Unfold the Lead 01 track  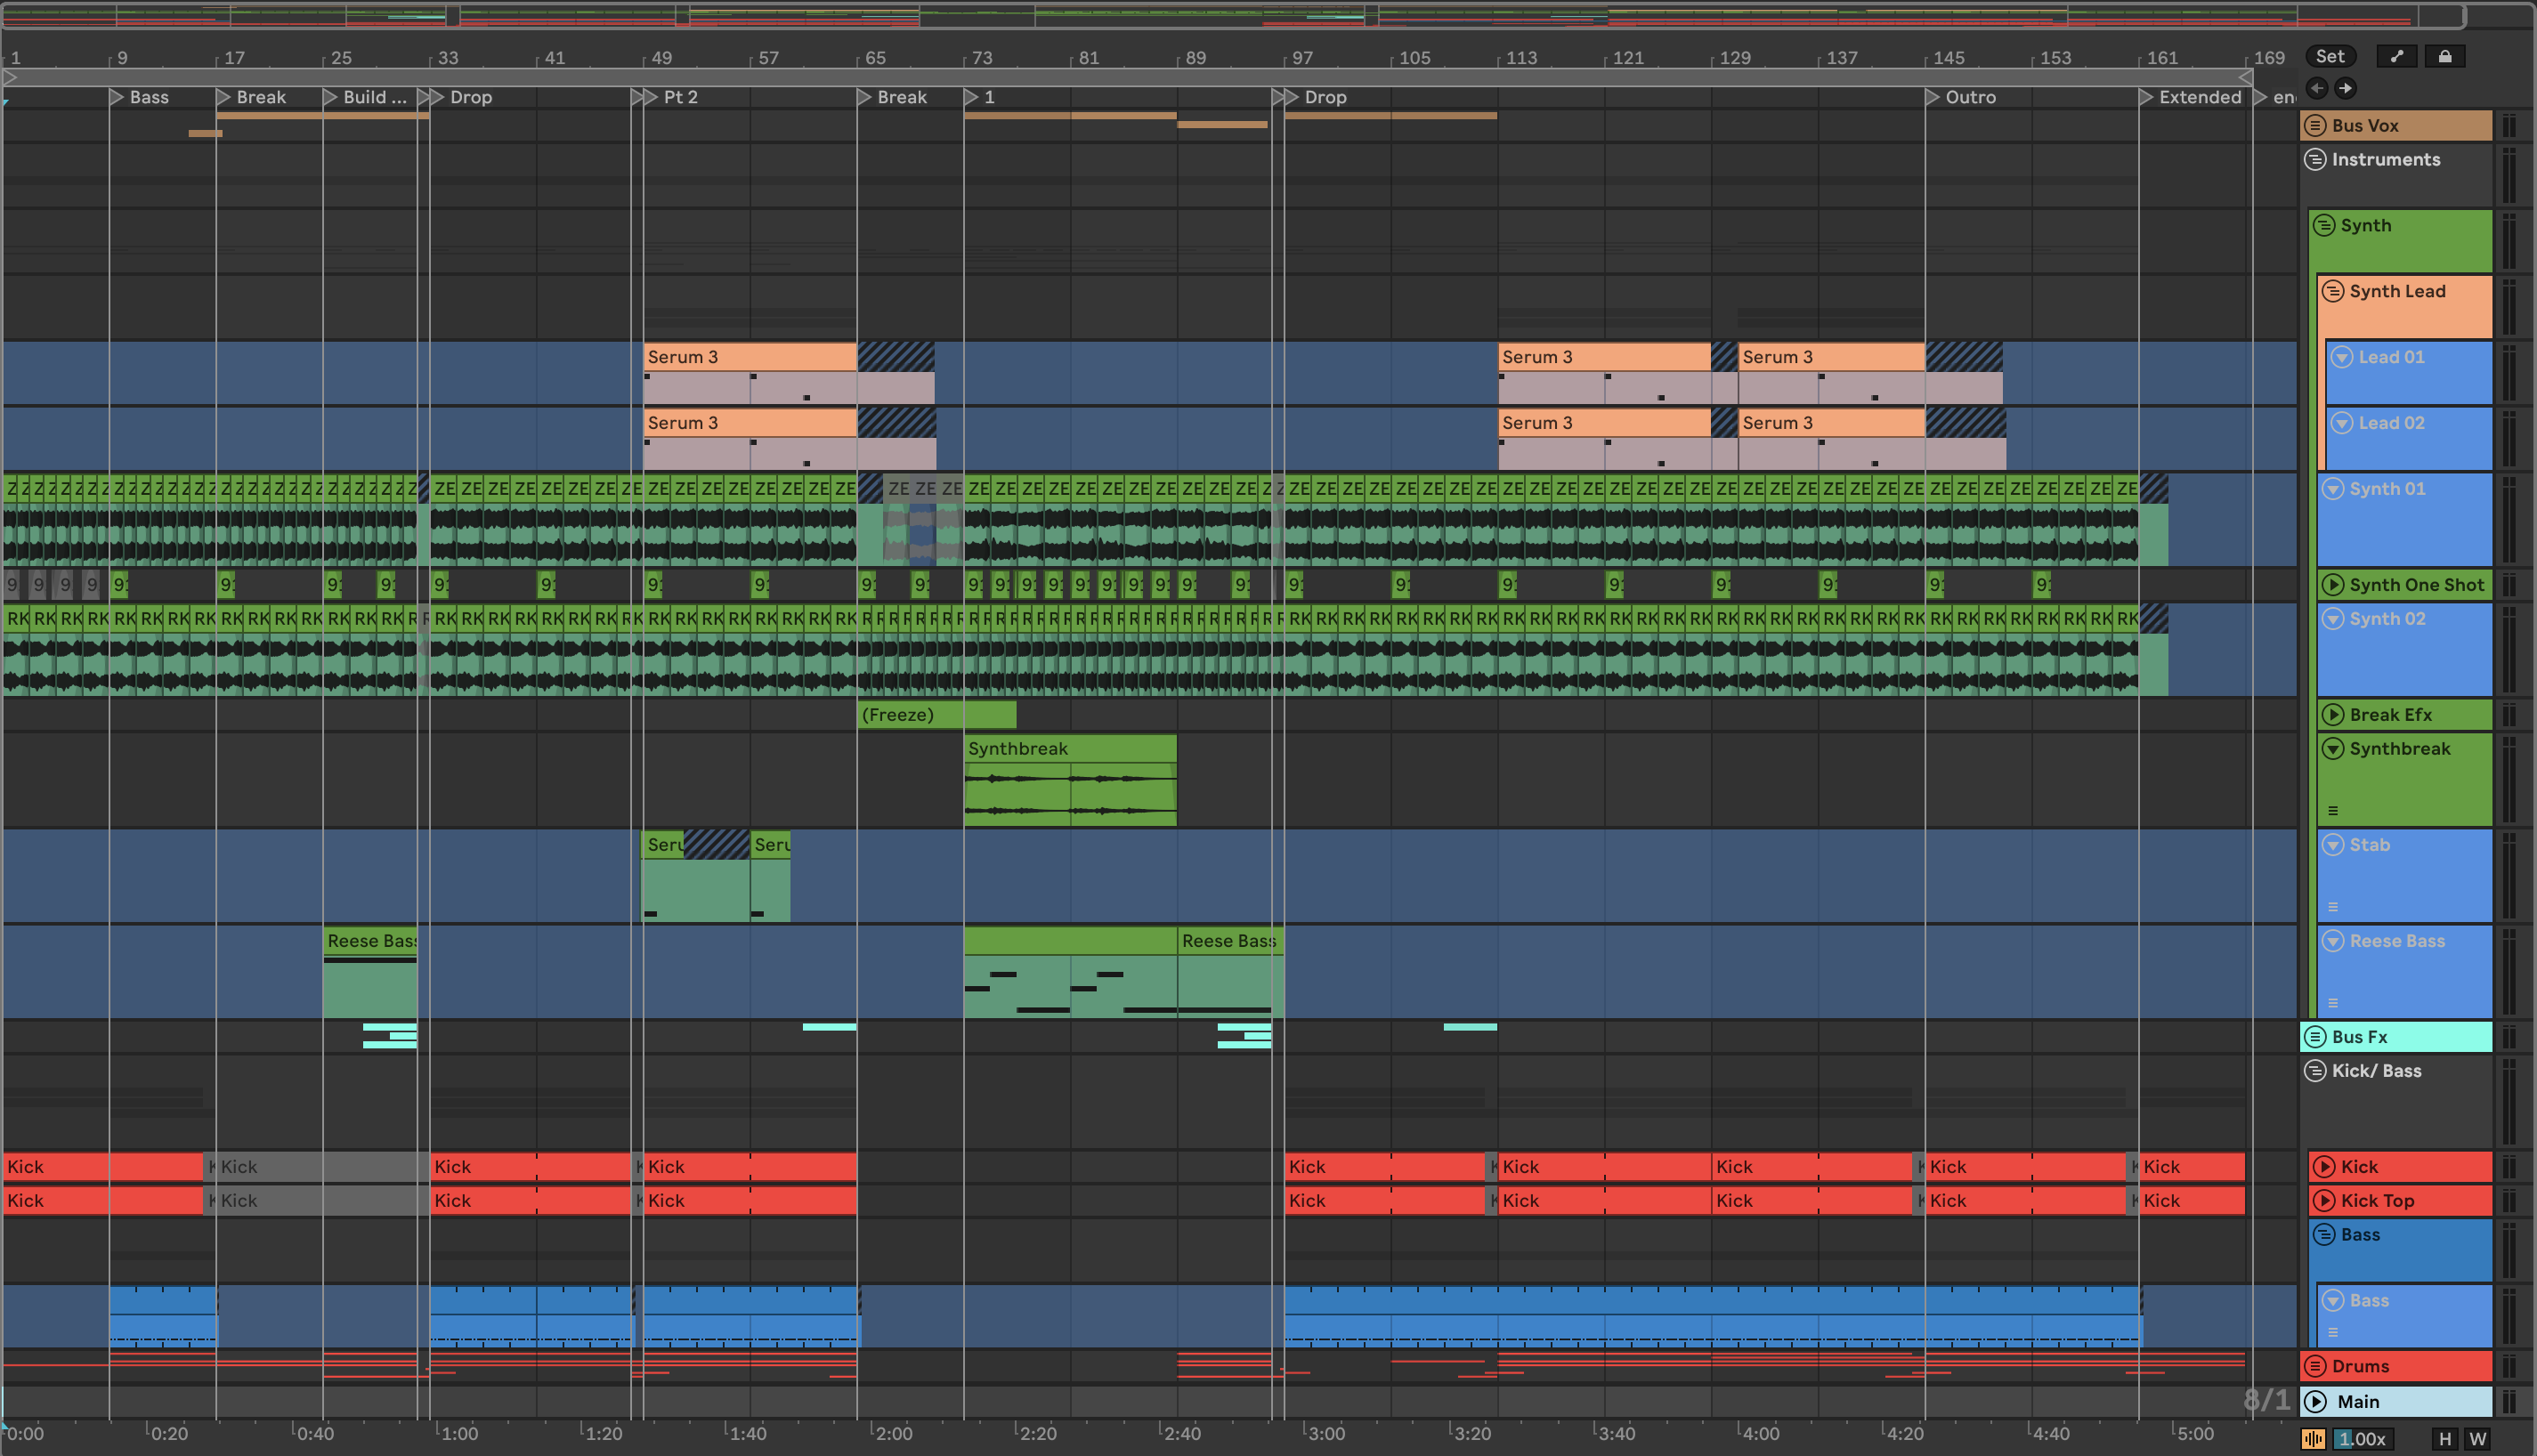[2341, 357]
